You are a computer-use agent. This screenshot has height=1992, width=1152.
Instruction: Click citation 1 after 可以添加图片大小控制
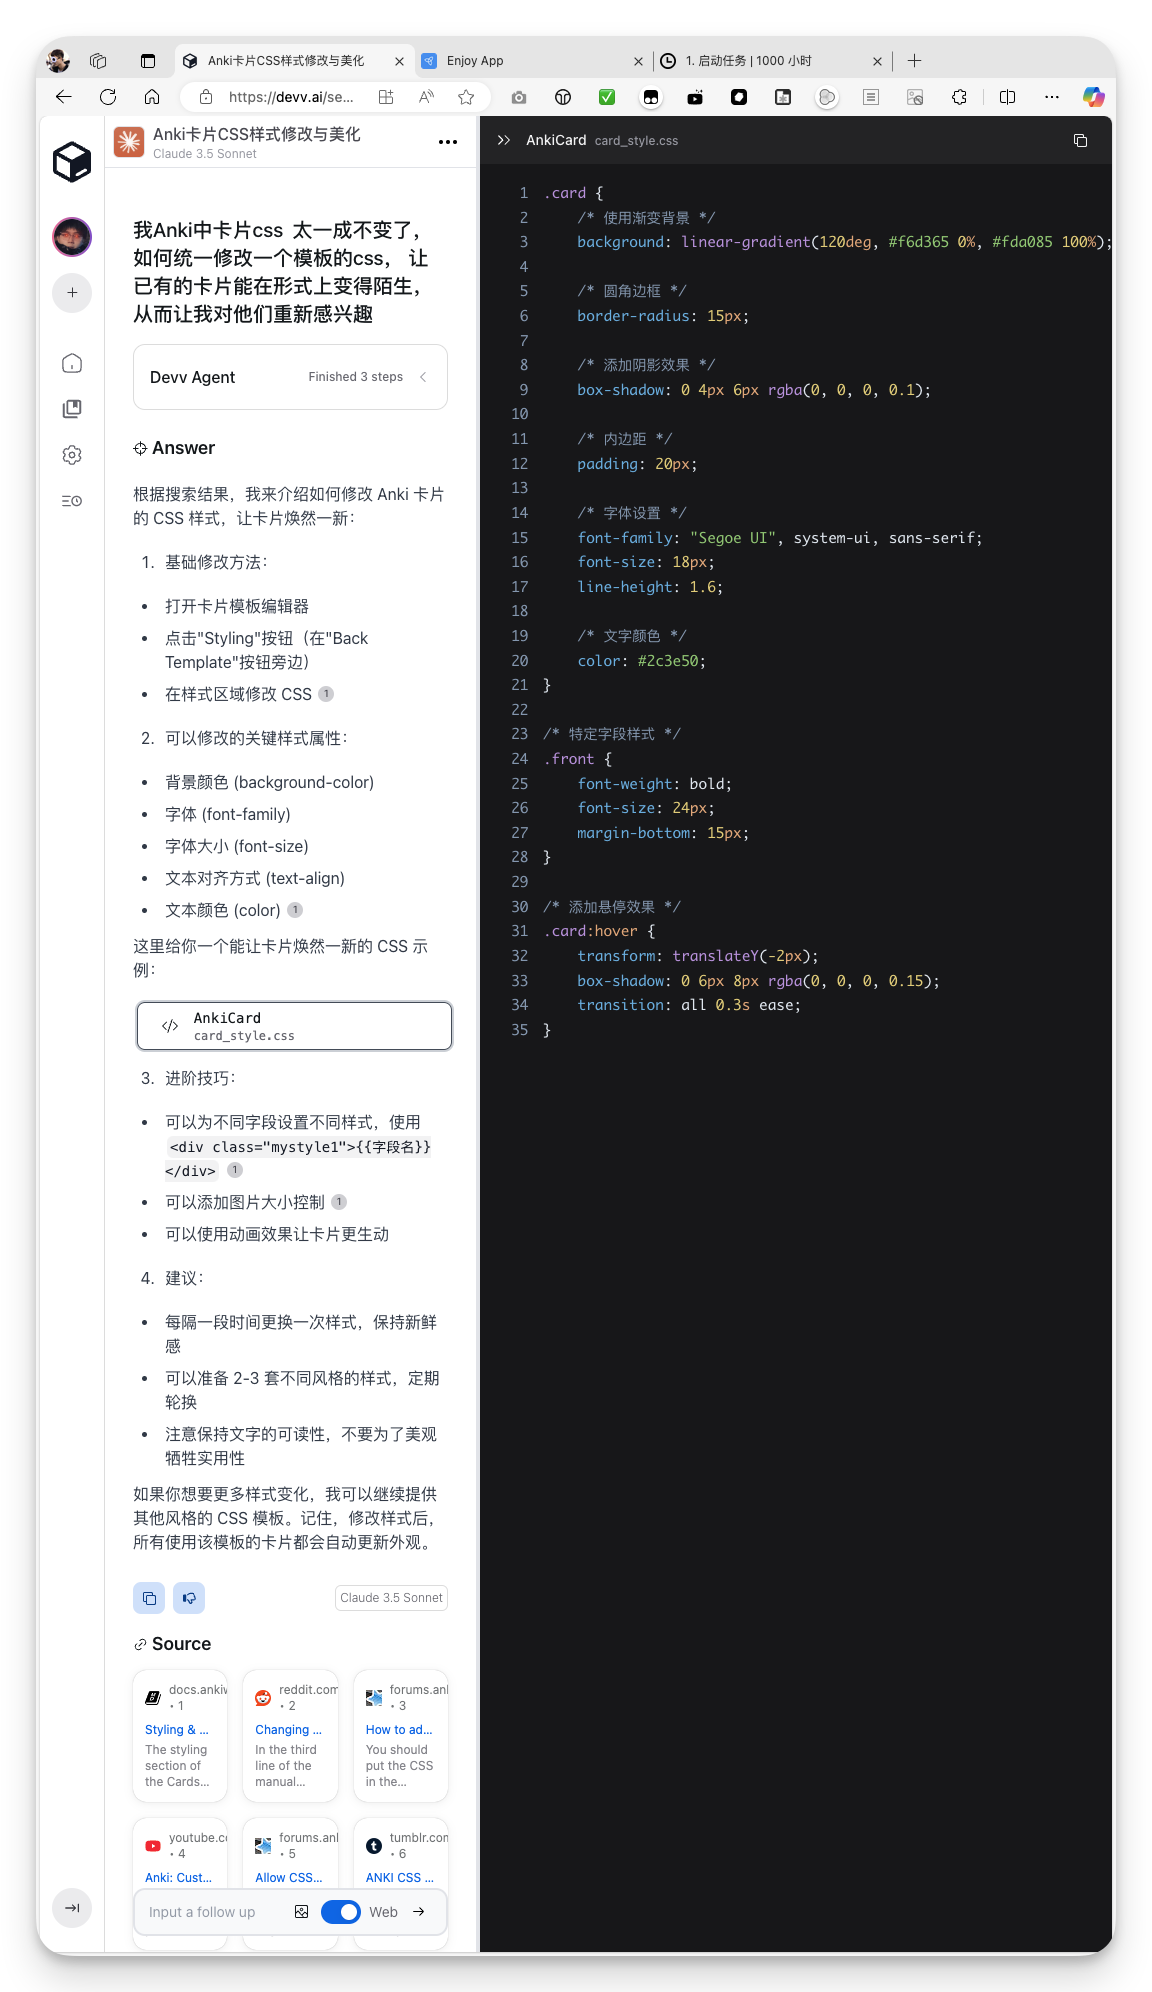tap(339, 1202)
